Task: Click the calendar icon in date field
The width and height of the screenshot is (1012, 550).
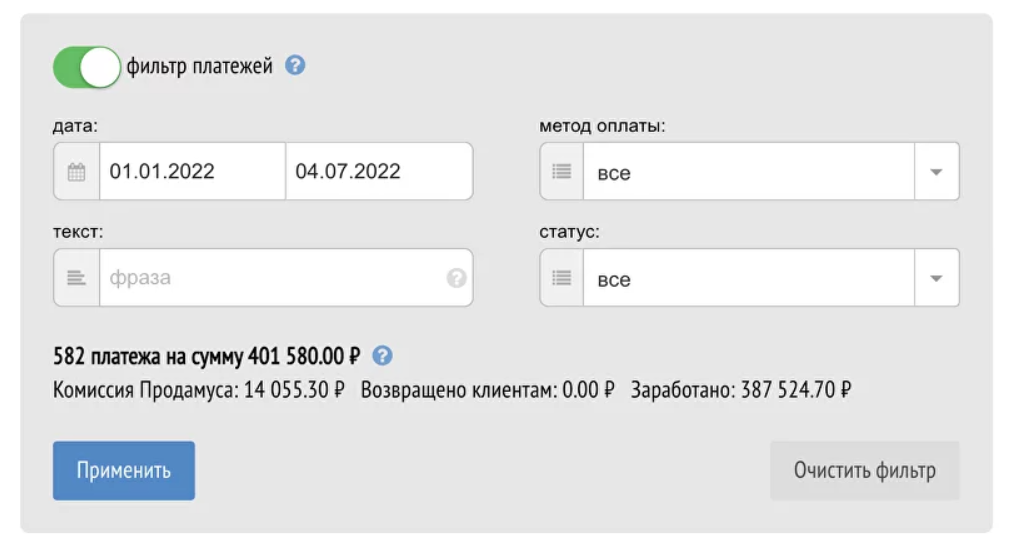Action: (76, 171)
